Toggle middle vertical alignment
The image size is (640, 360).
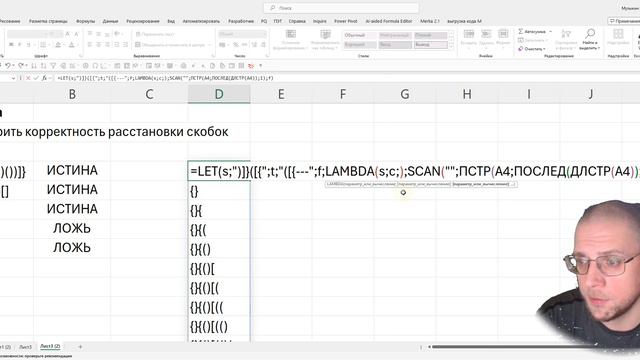coord(98,34)
